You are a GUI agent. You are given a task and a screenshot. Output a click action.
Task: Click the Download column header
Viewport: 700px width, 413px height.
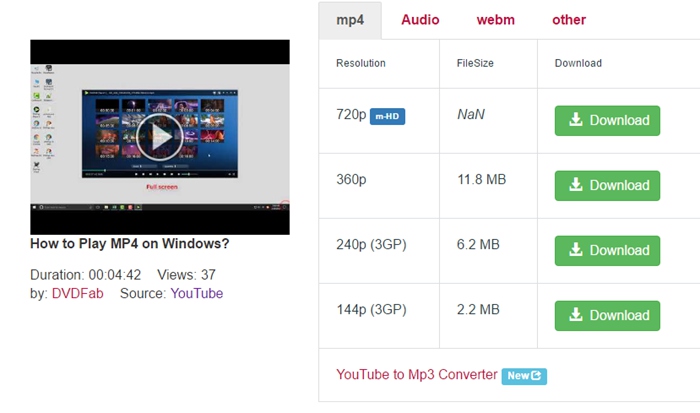coord(578,63)
